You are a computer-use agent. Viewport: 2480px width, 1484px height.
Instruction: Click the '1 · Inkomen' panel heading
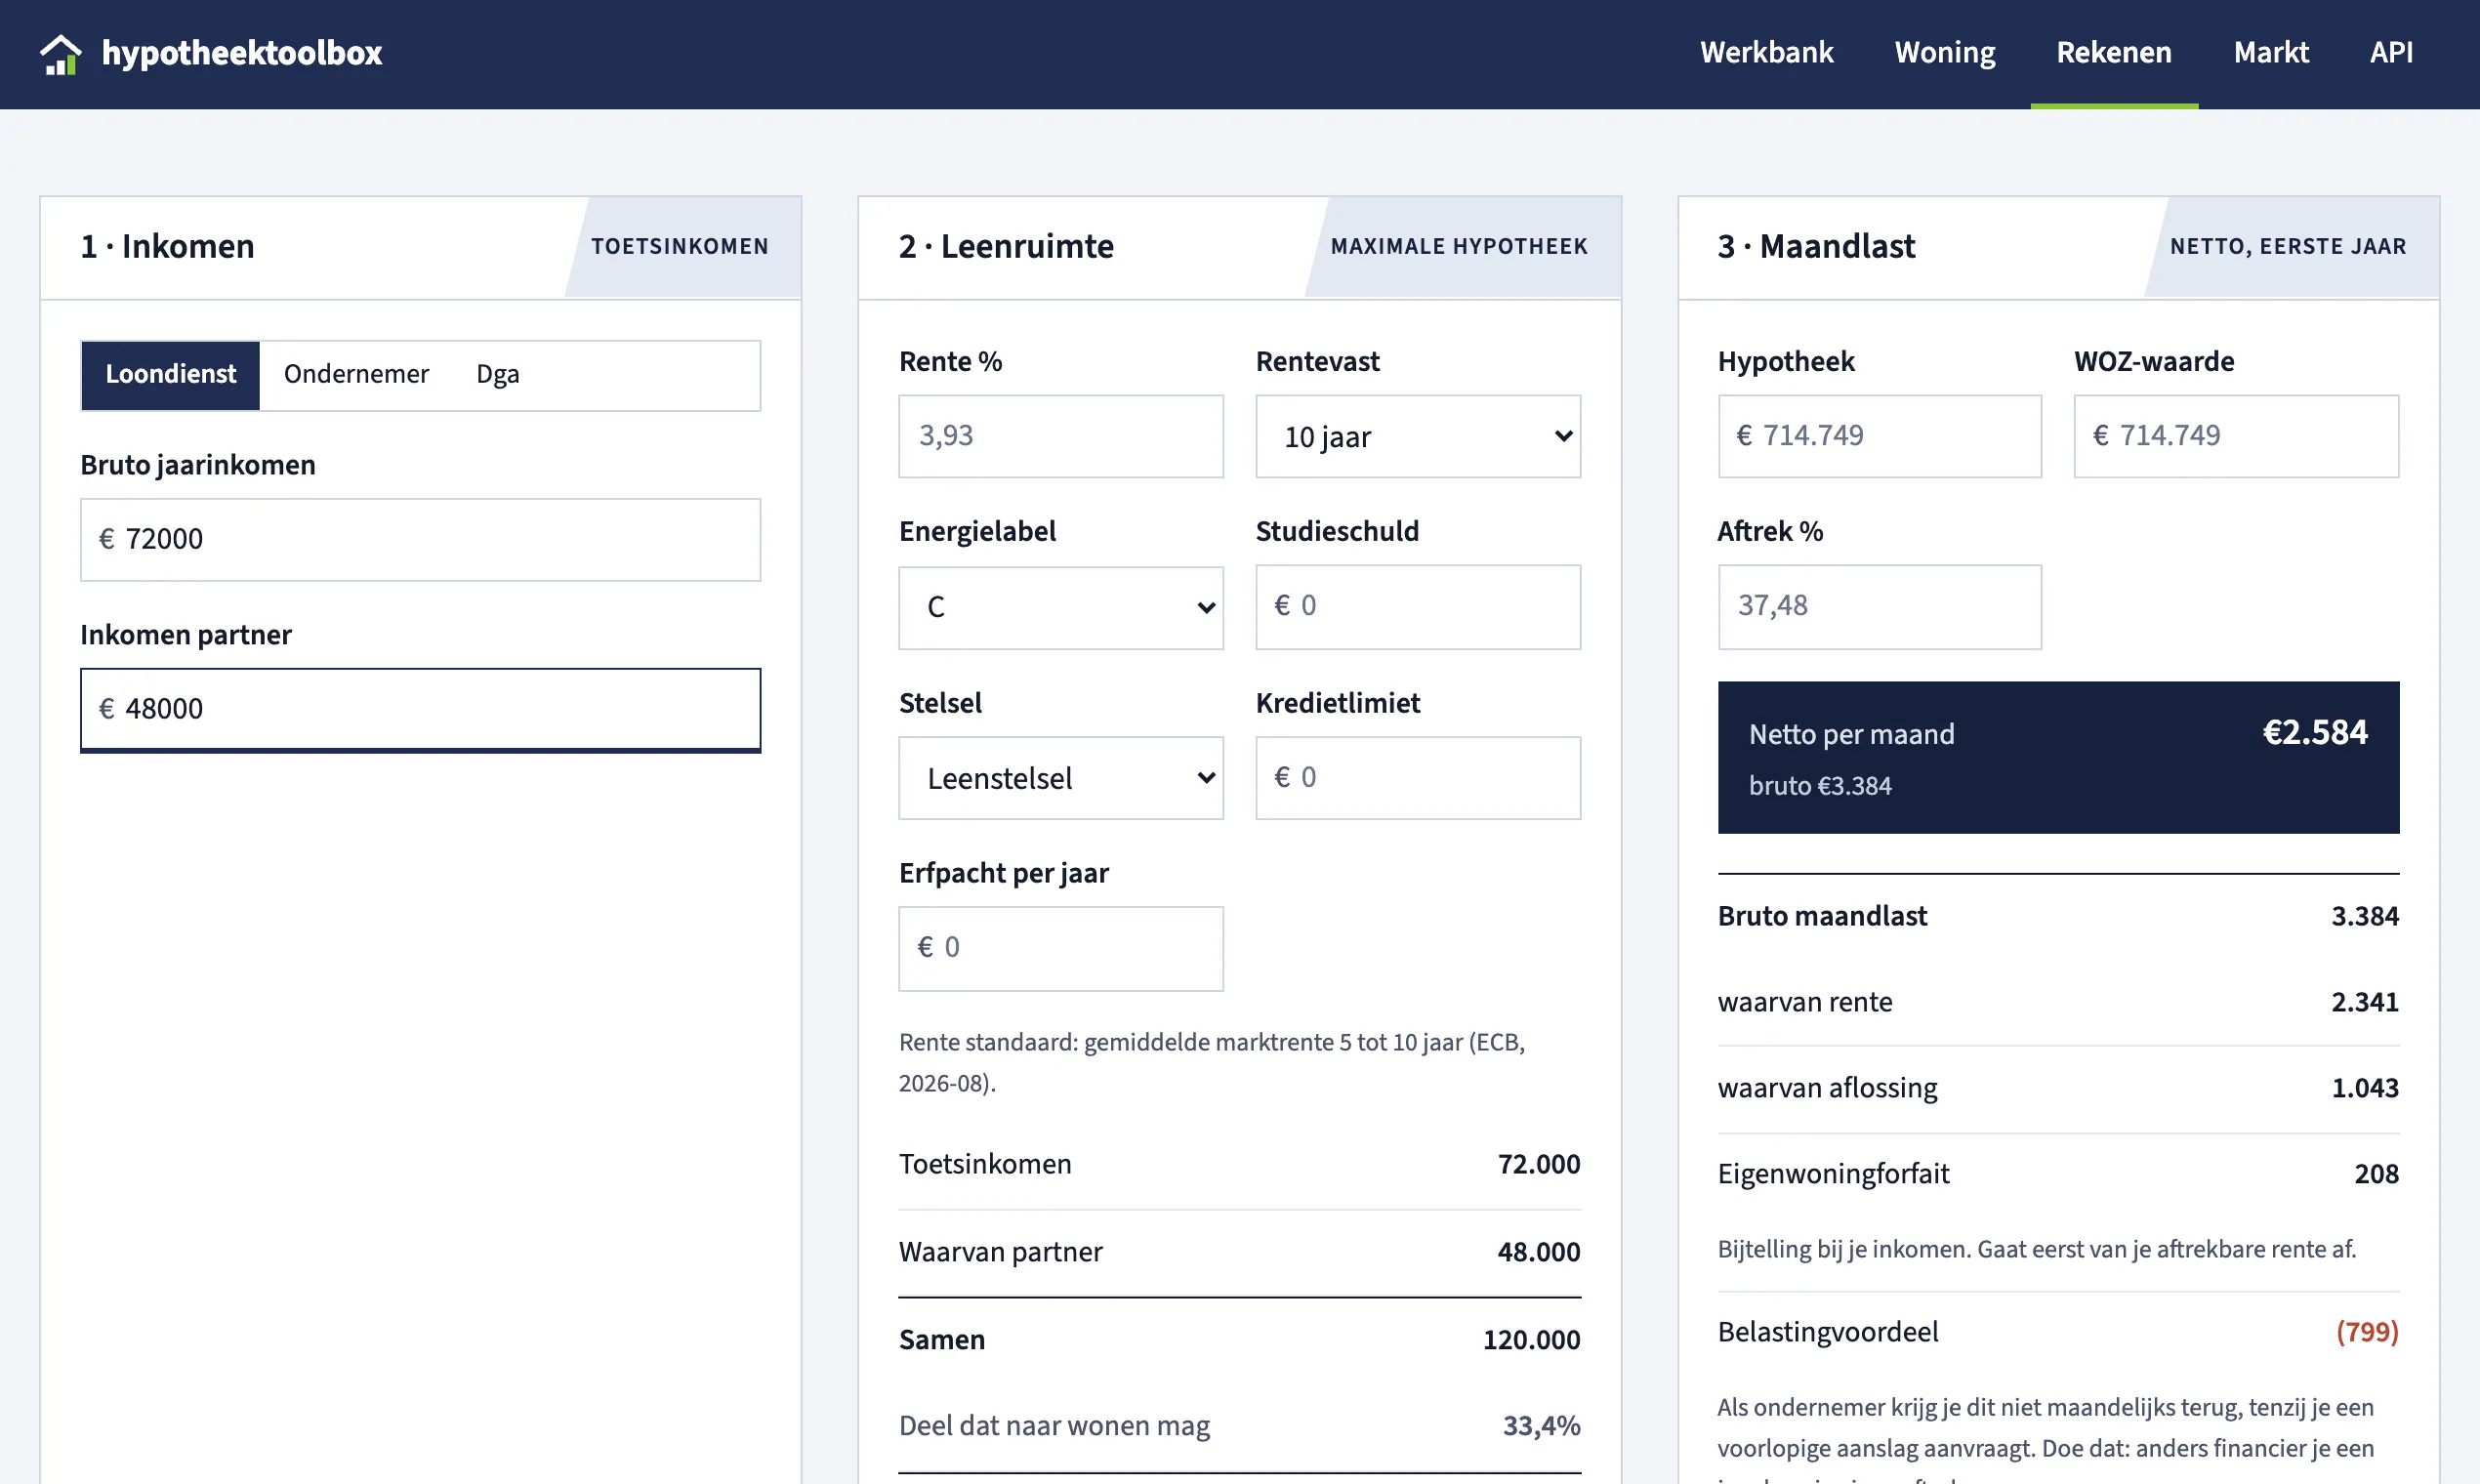point(167,246)
